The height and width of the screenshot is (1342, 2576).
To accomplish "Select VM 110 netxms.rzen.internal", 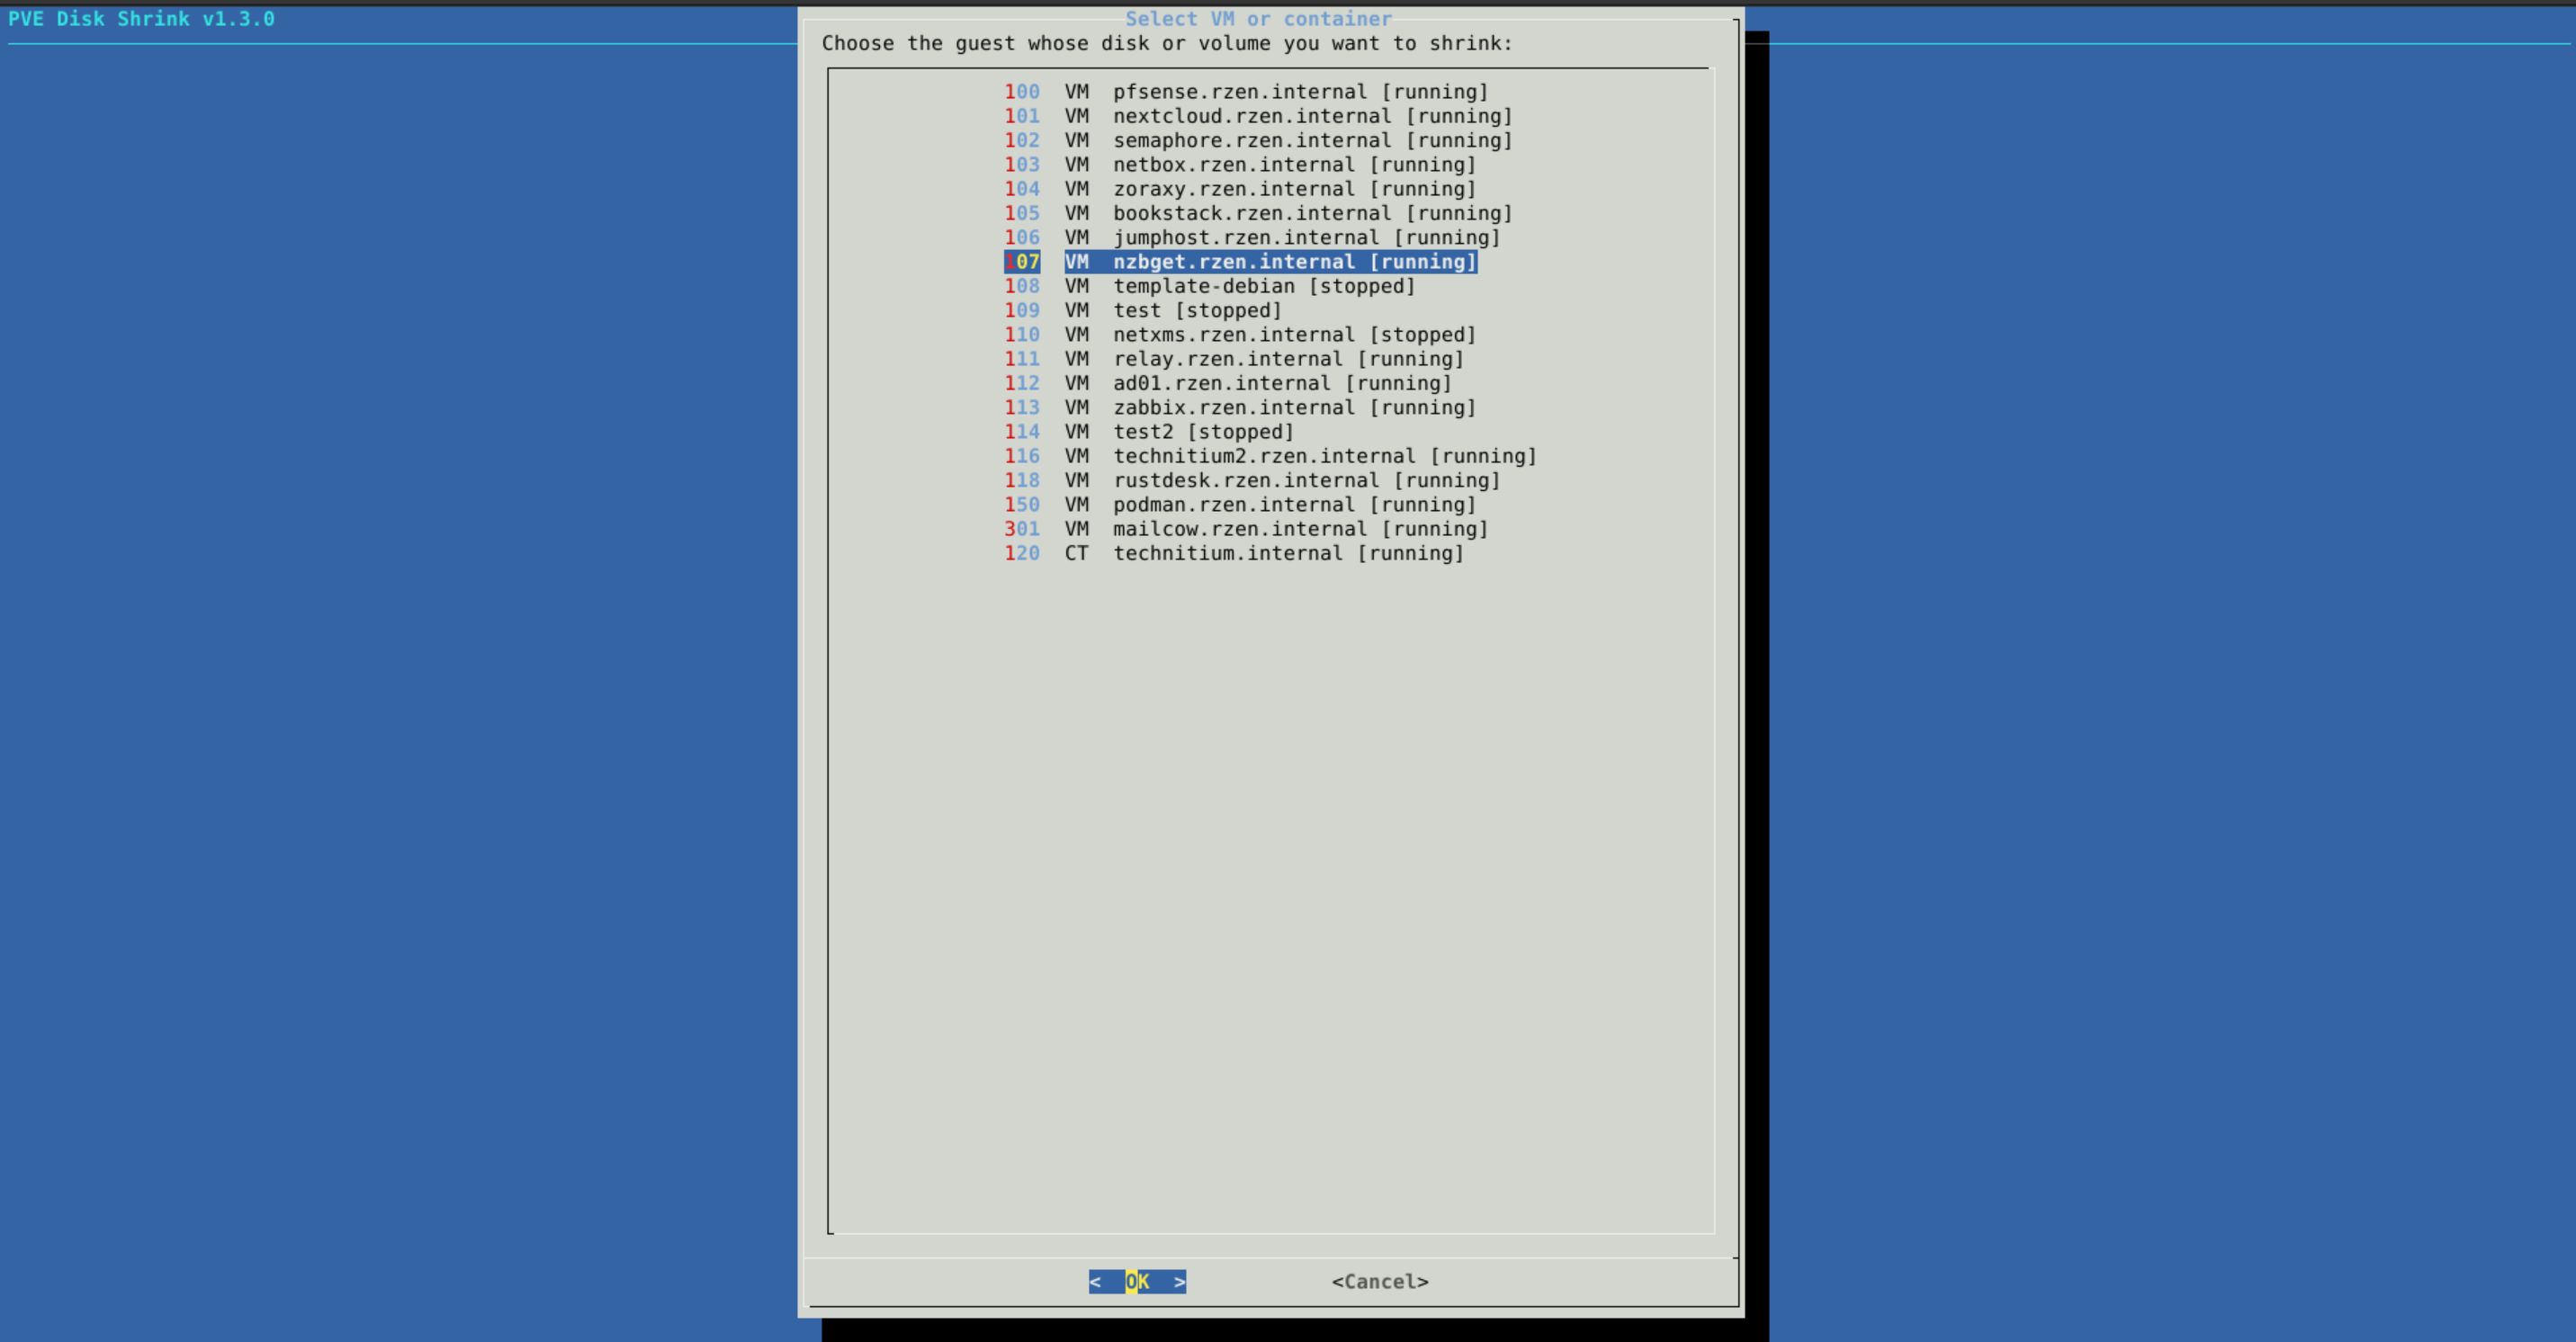I will pyautogui.click(x=1240, y=335).
